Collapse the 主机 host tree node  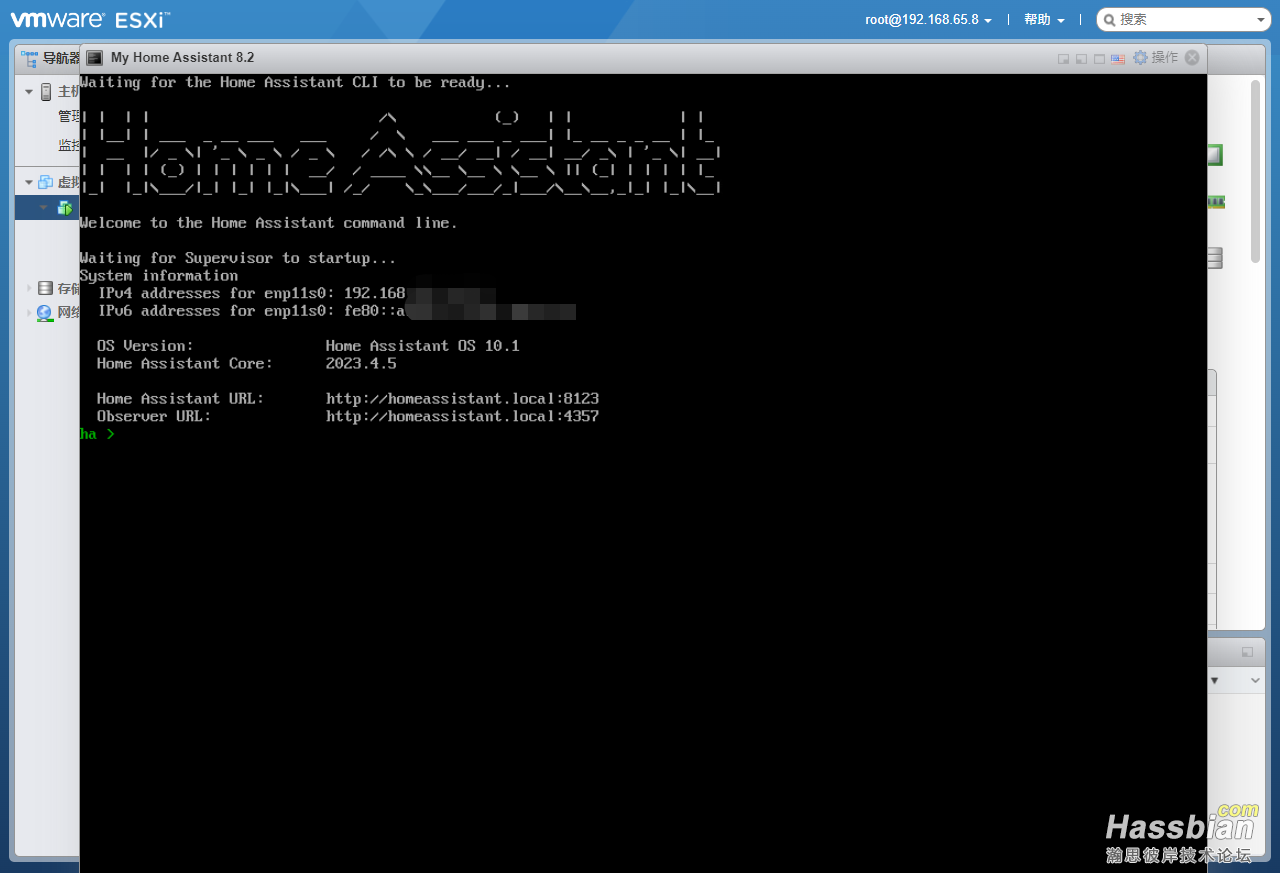click(x=29, y=92)
